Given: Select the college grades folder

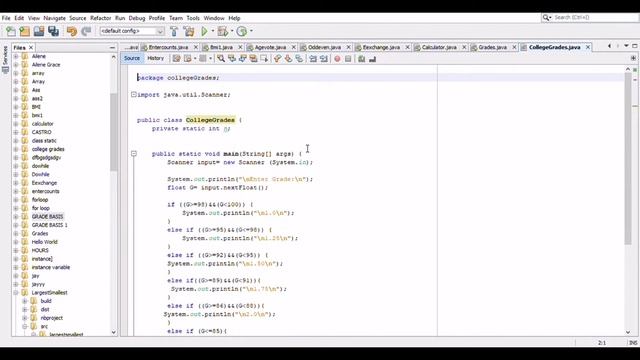Looking at the screenshot, I should tap(48, 149).
